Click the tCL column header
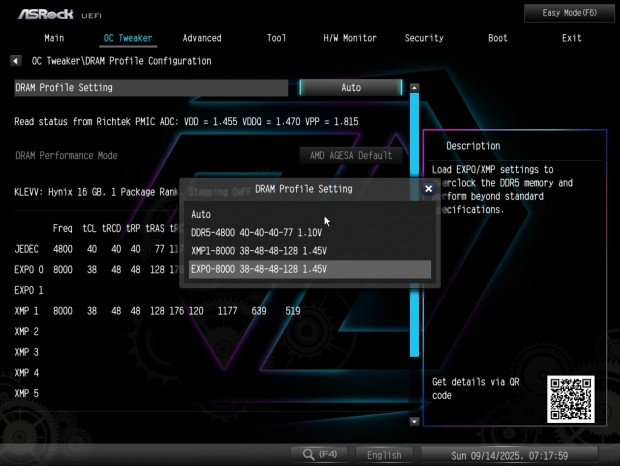Image resolution: width=620 pixels, height=466 pixels. pos(89,228)
